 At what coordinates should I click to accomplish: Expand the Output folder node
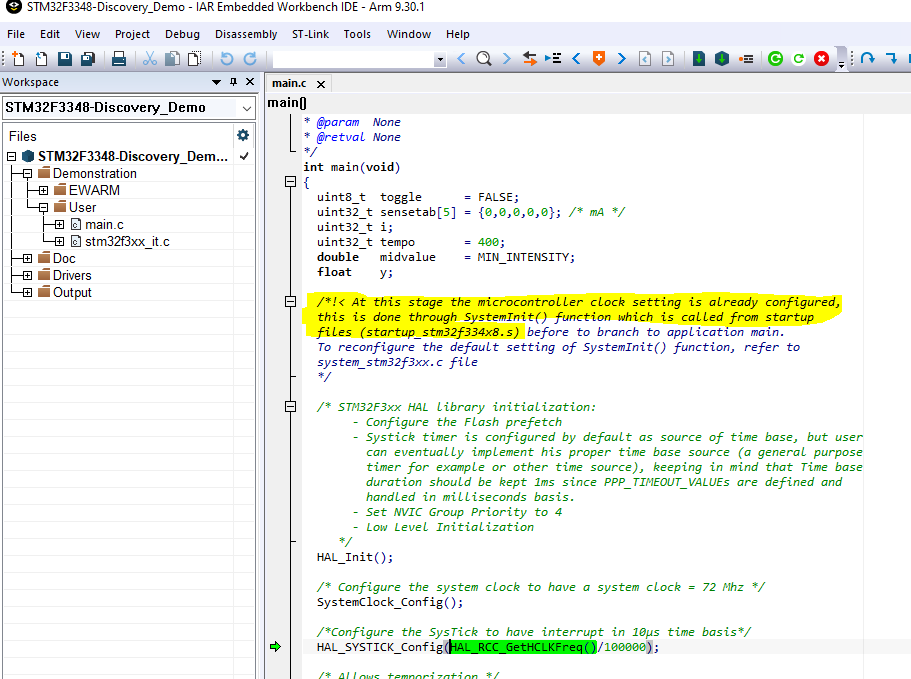[x=27, y=292]
